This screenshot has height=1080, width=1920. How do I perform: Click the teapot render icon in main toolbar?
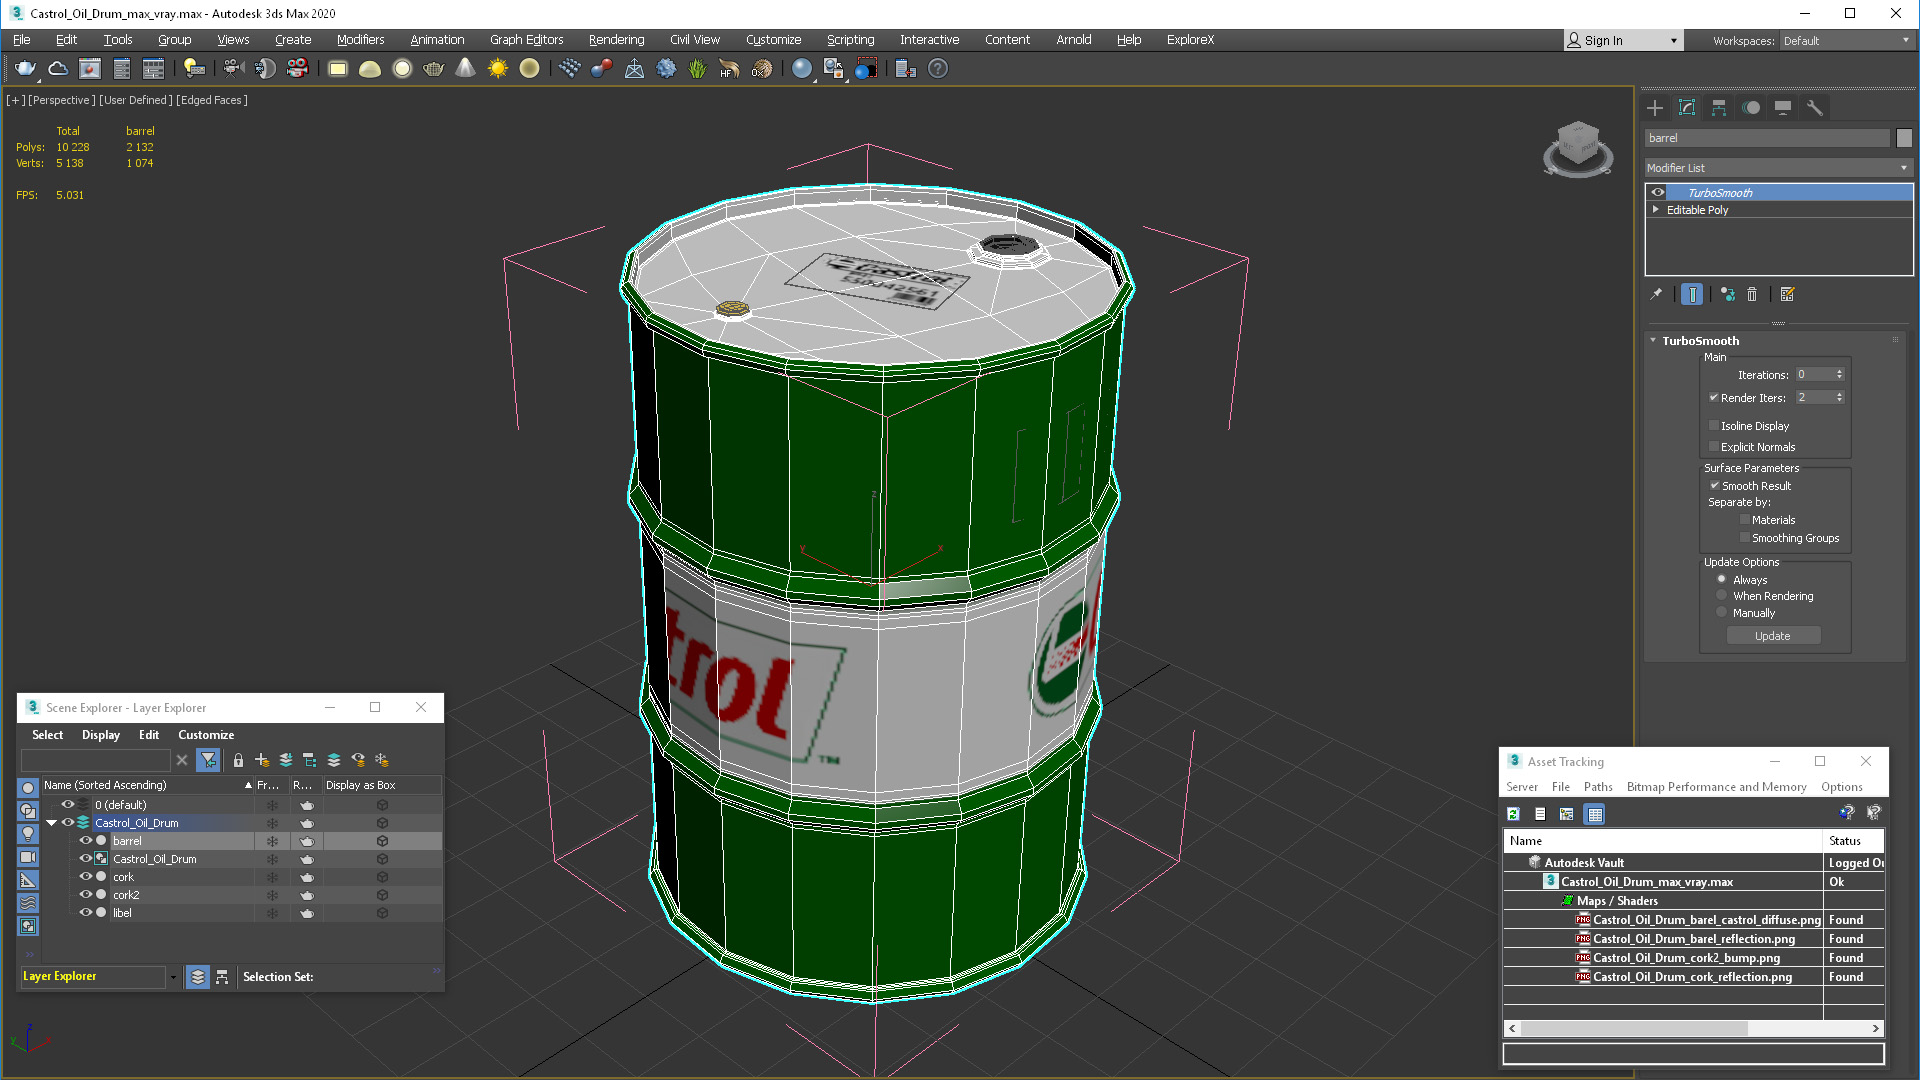point(25,69)
